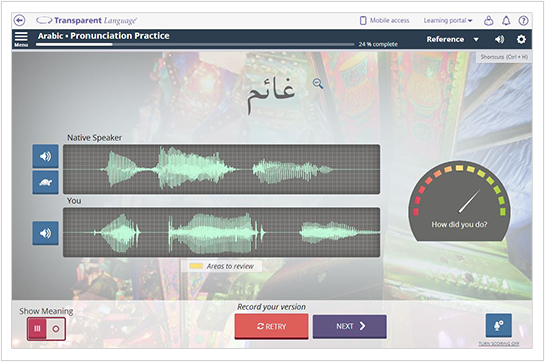Click the RETRY button
546x363 pixels.
coord(271,326)
